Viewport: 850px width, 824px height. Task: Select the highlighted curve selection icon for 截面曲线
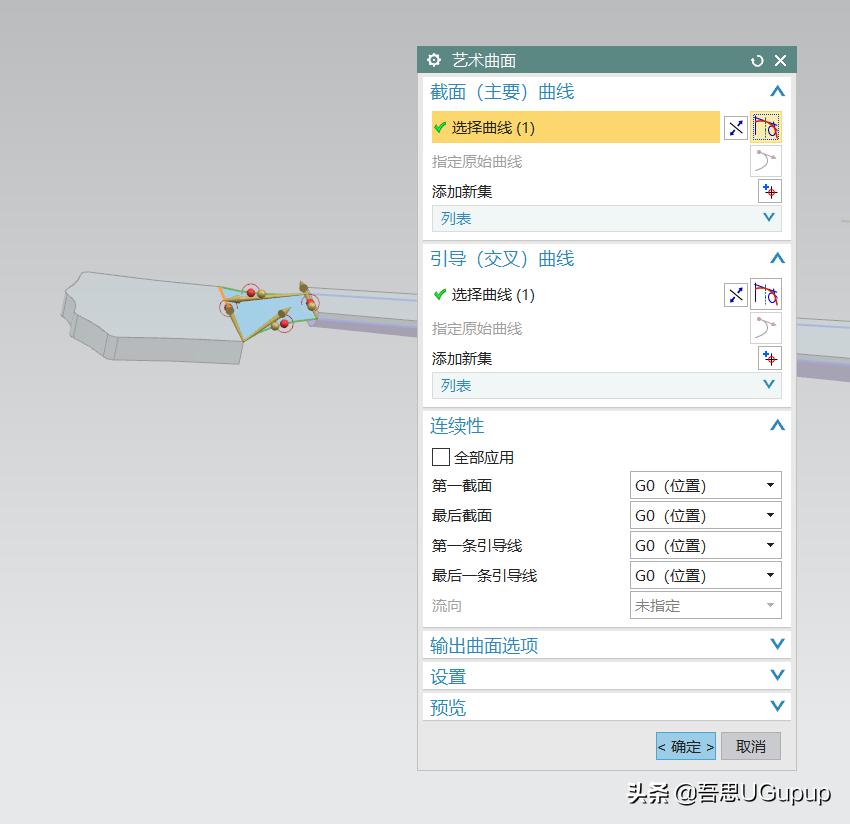pos(768,127)
